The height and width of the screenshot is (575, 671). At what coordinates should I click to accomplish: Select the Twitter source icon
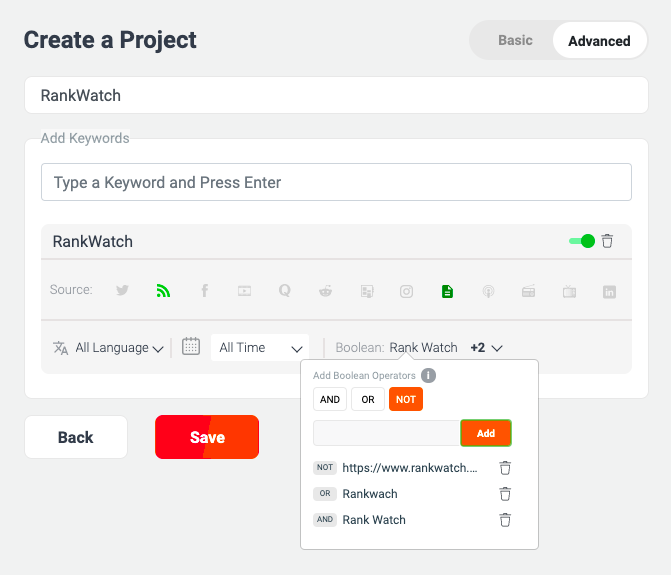122,290
